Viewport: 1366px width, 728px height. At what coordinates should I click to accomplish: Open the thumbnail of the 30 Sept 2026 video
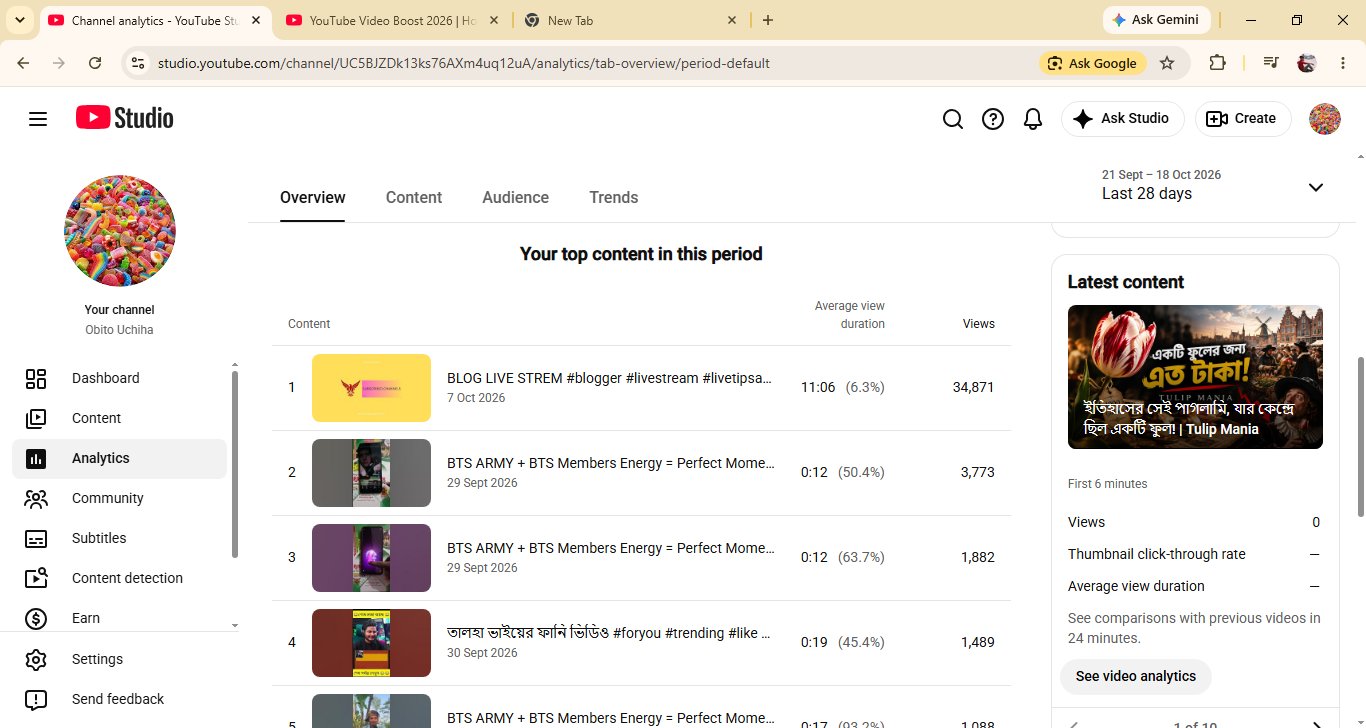[371, 643]
